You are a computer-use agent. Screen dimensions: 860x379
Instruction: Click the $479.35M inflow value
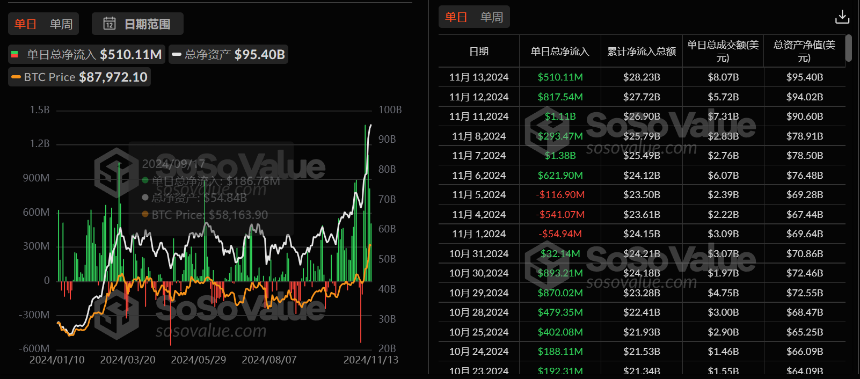coord(560,312)
